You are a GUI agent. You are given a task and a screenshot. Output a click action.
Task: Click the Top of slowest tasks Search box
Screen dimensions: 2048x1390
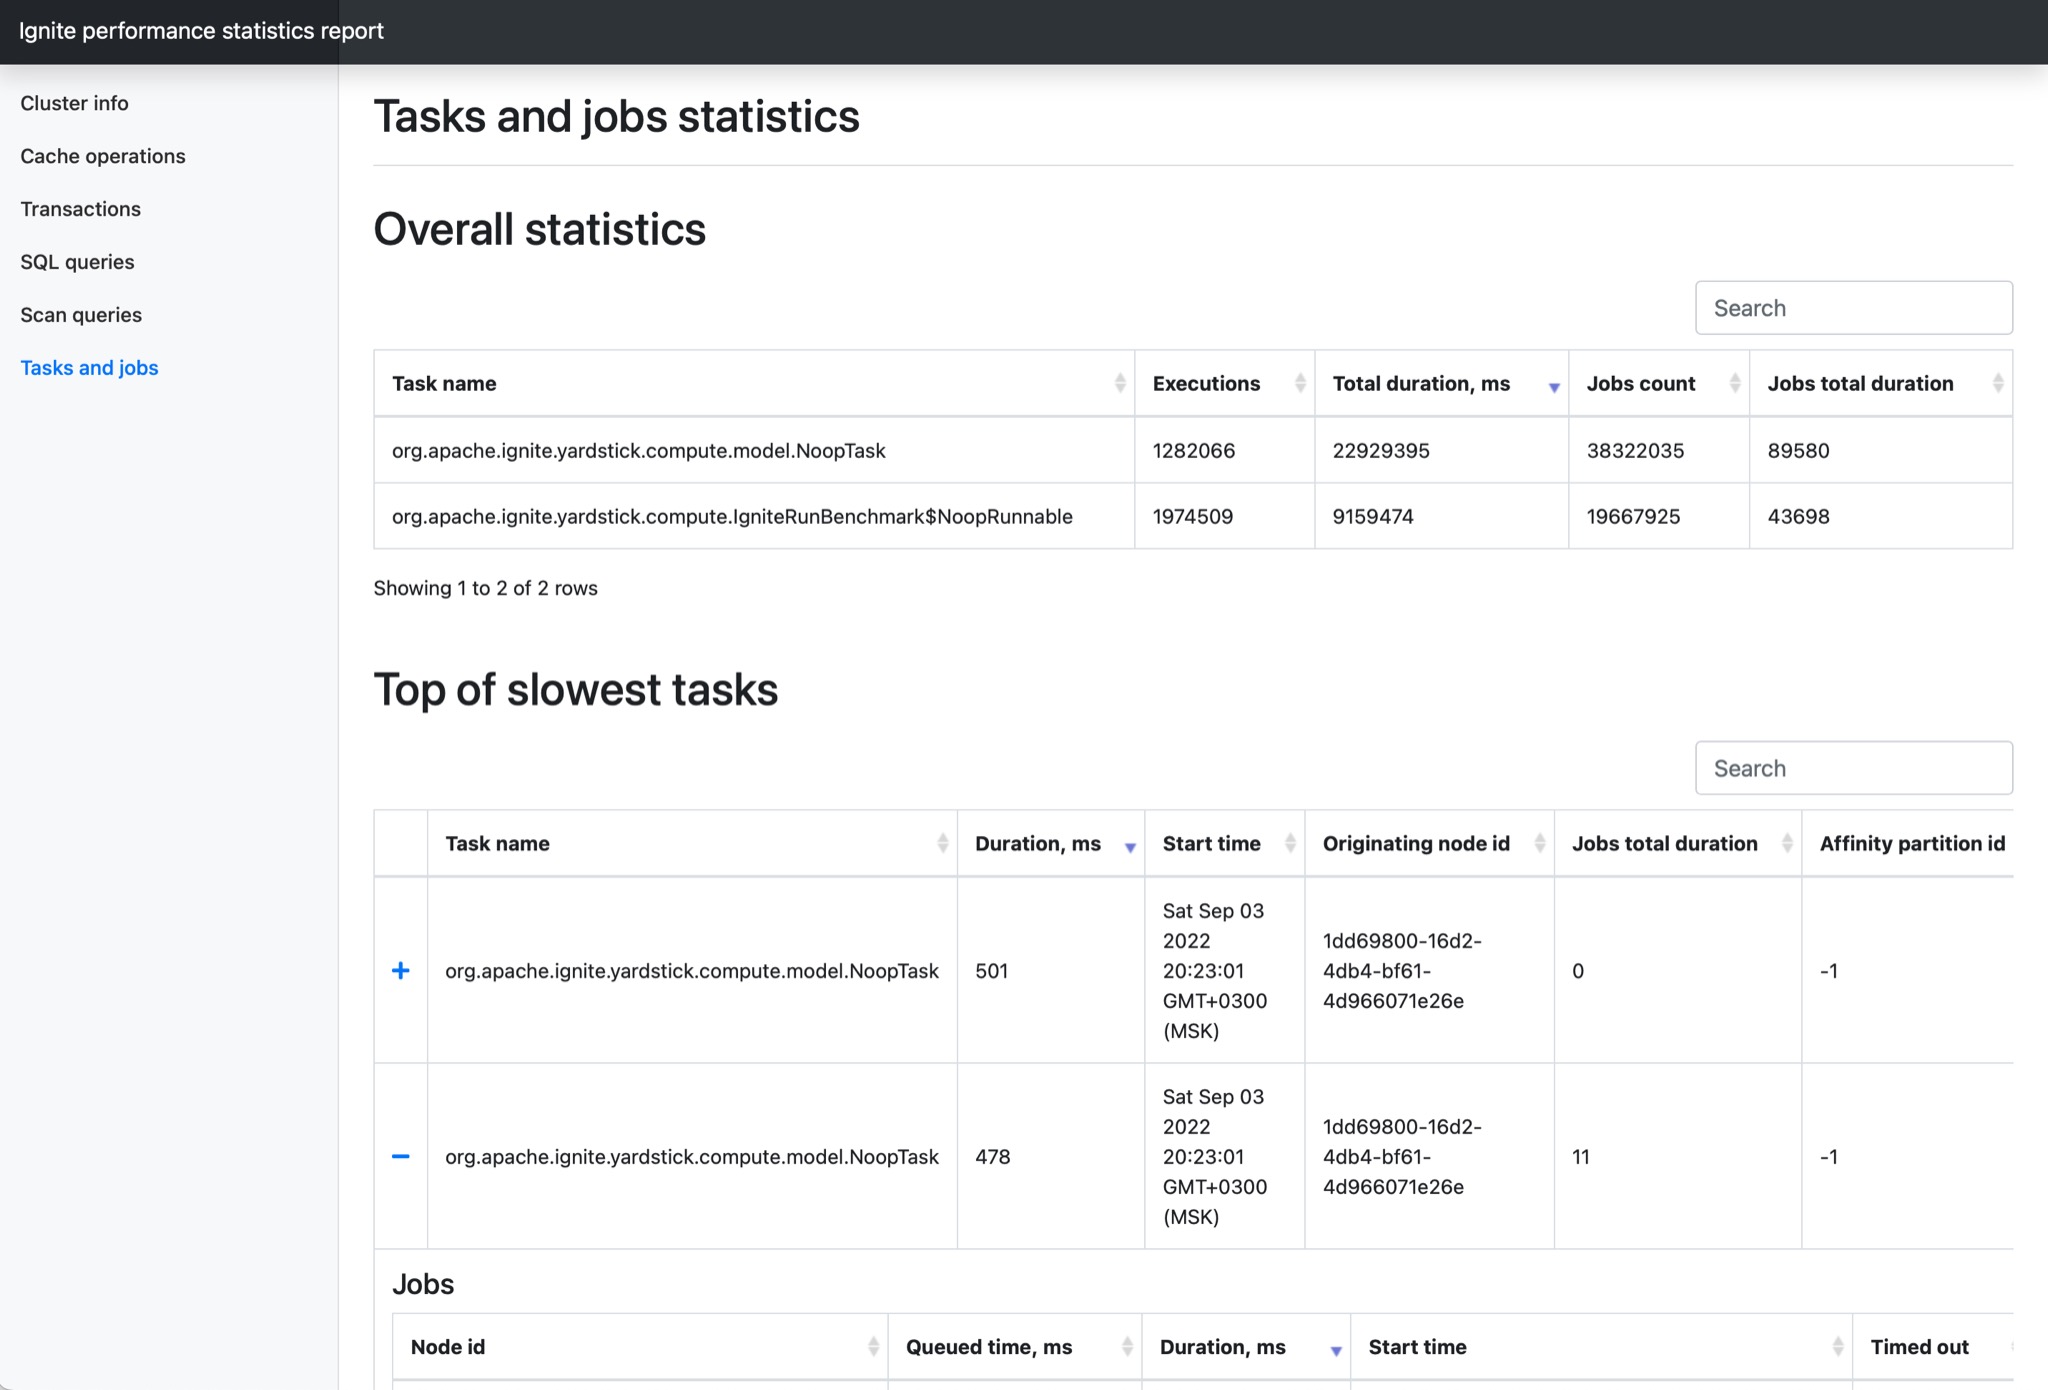point(1853,768)
